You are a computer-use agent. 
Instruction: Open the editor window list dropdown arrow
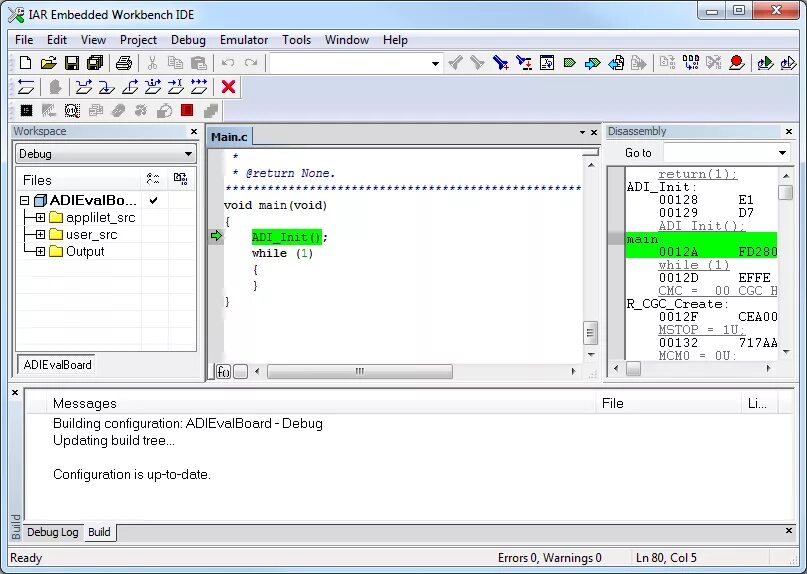click(x=582, y=132)
